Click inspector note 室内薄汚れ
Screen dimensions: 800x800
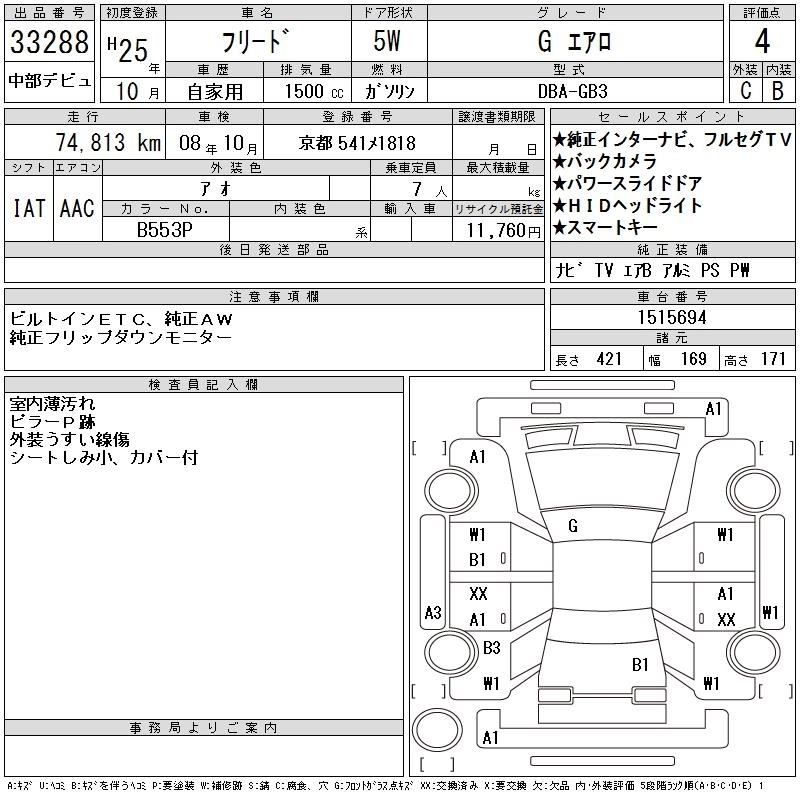coord(52,404)
